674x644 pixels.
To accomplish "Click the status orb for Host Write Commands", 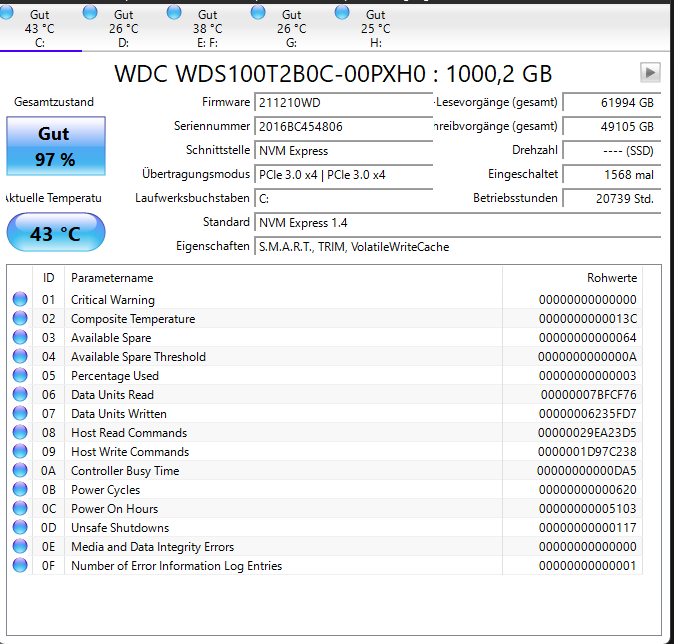I will [x=20, y=451].
